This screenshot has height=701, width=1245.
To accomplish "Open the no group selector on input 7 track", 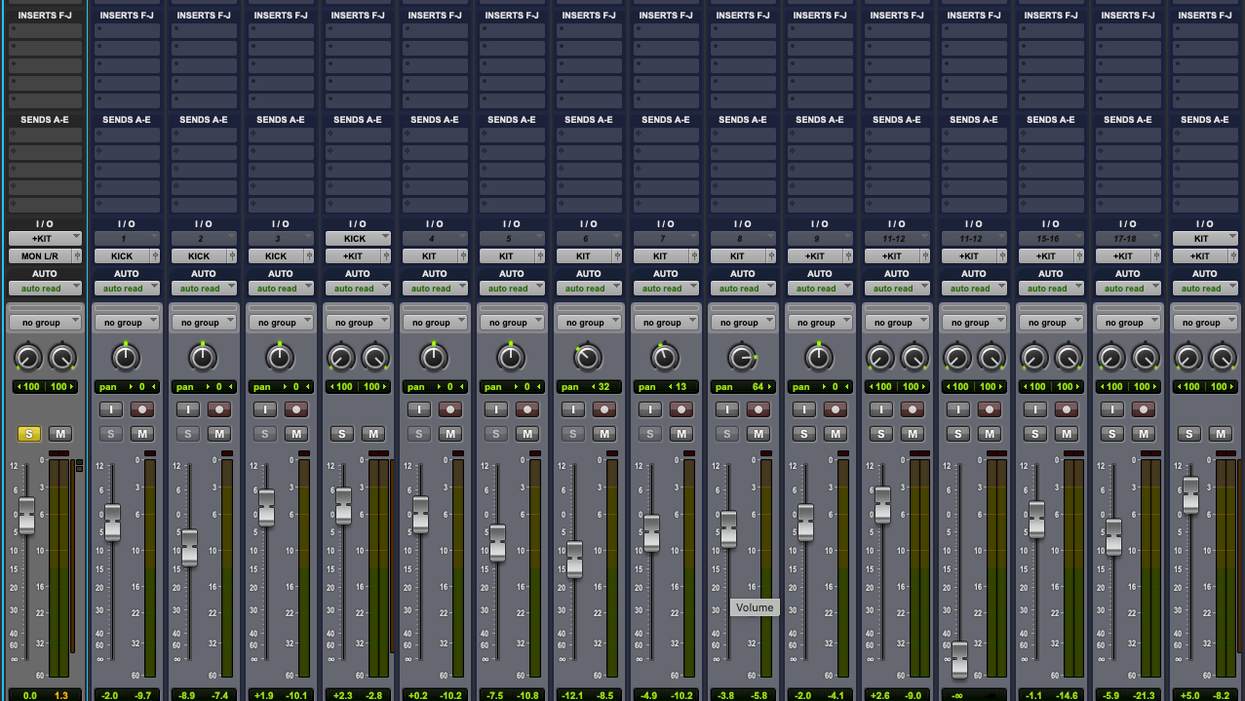I will pyautogui.click(x=665, y=322).
